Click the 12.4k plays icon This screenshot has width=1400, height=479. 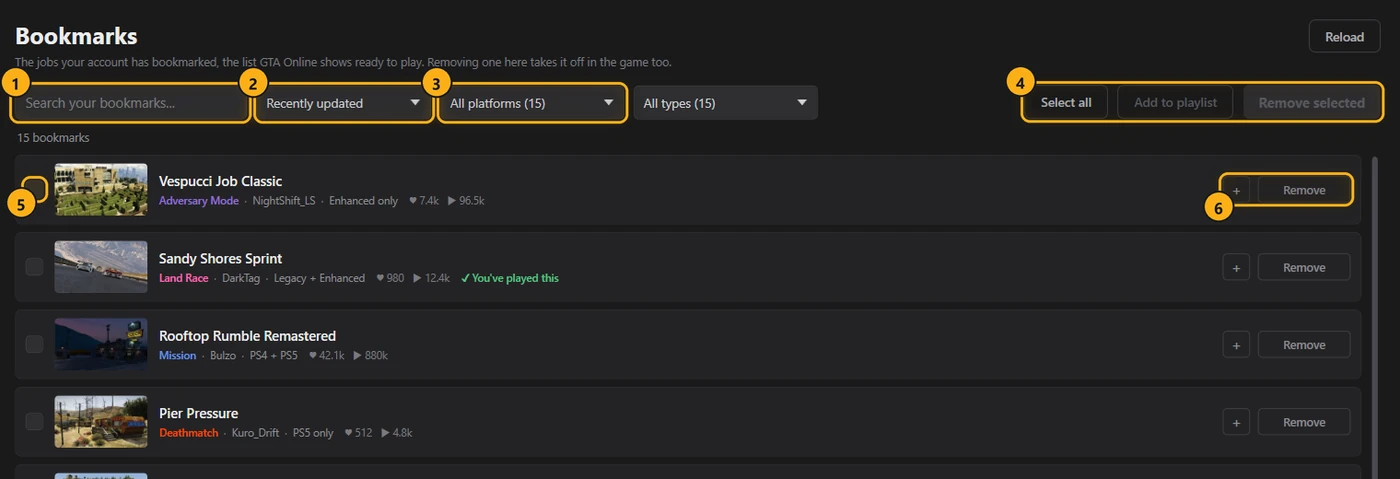[x=418, y=278]
